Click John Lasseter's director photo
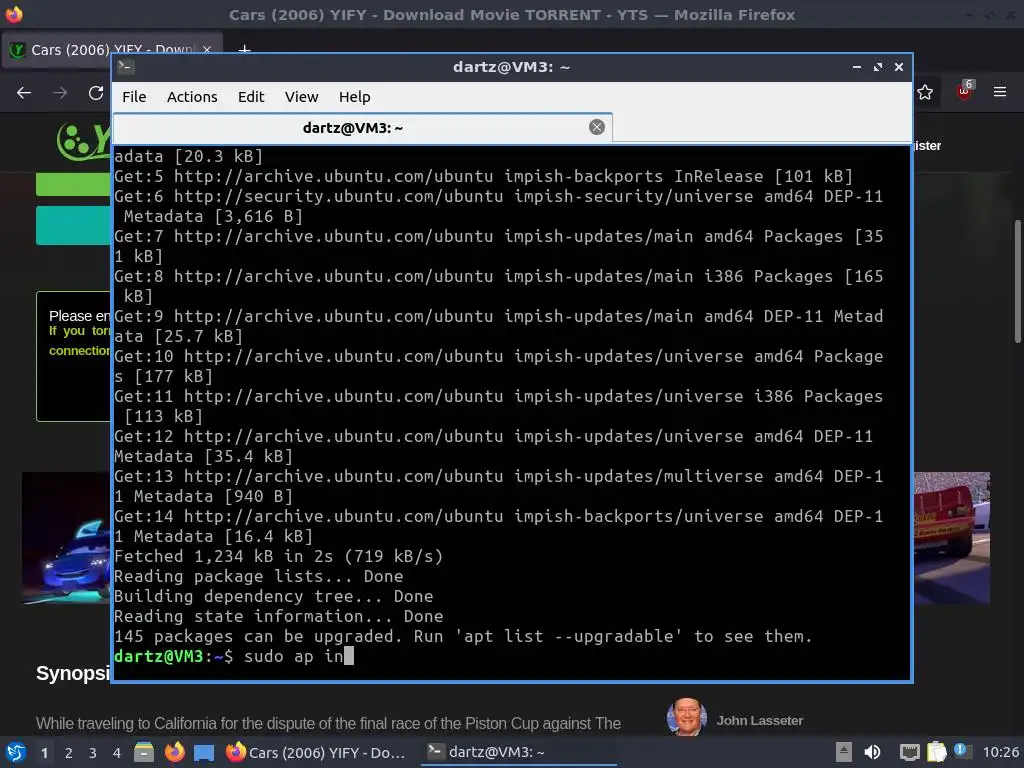Screen dimensions: 1024x768 (x=686, y=716)
